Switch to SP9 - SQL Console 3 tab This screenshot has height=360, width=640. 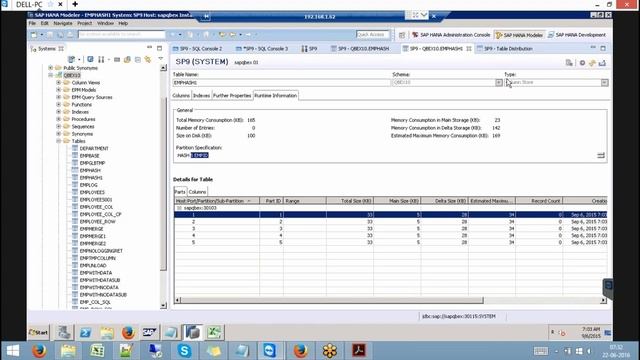click(262, 49)
